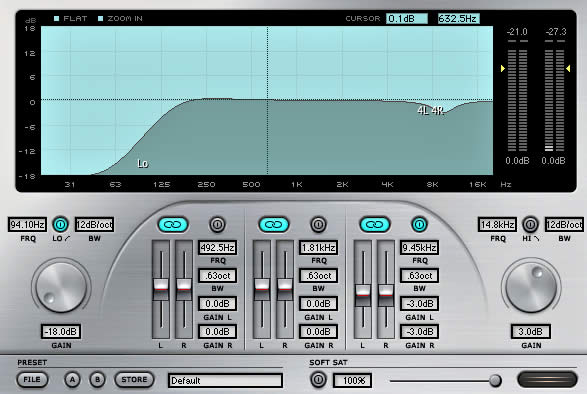Click the 9.45kHz band link icon
Image resolution: width=587 pixels, height=394 pixels.
(x=375, y=225)
